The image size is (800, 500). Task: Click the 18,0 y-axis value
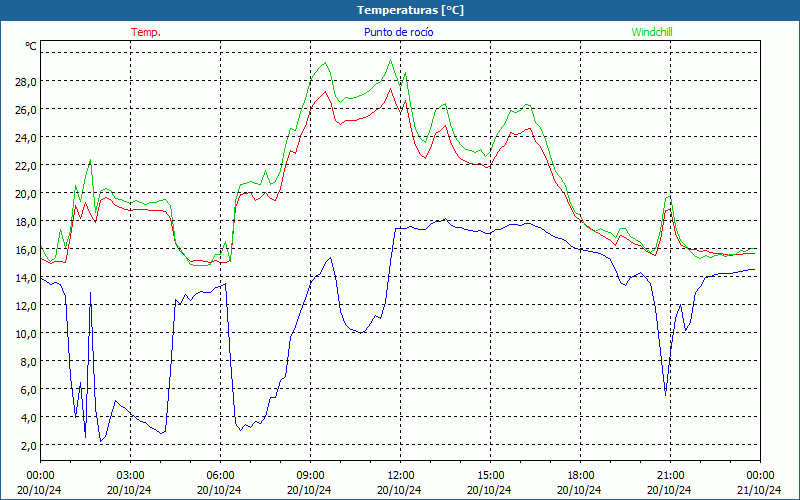click(x=26, y=222)
